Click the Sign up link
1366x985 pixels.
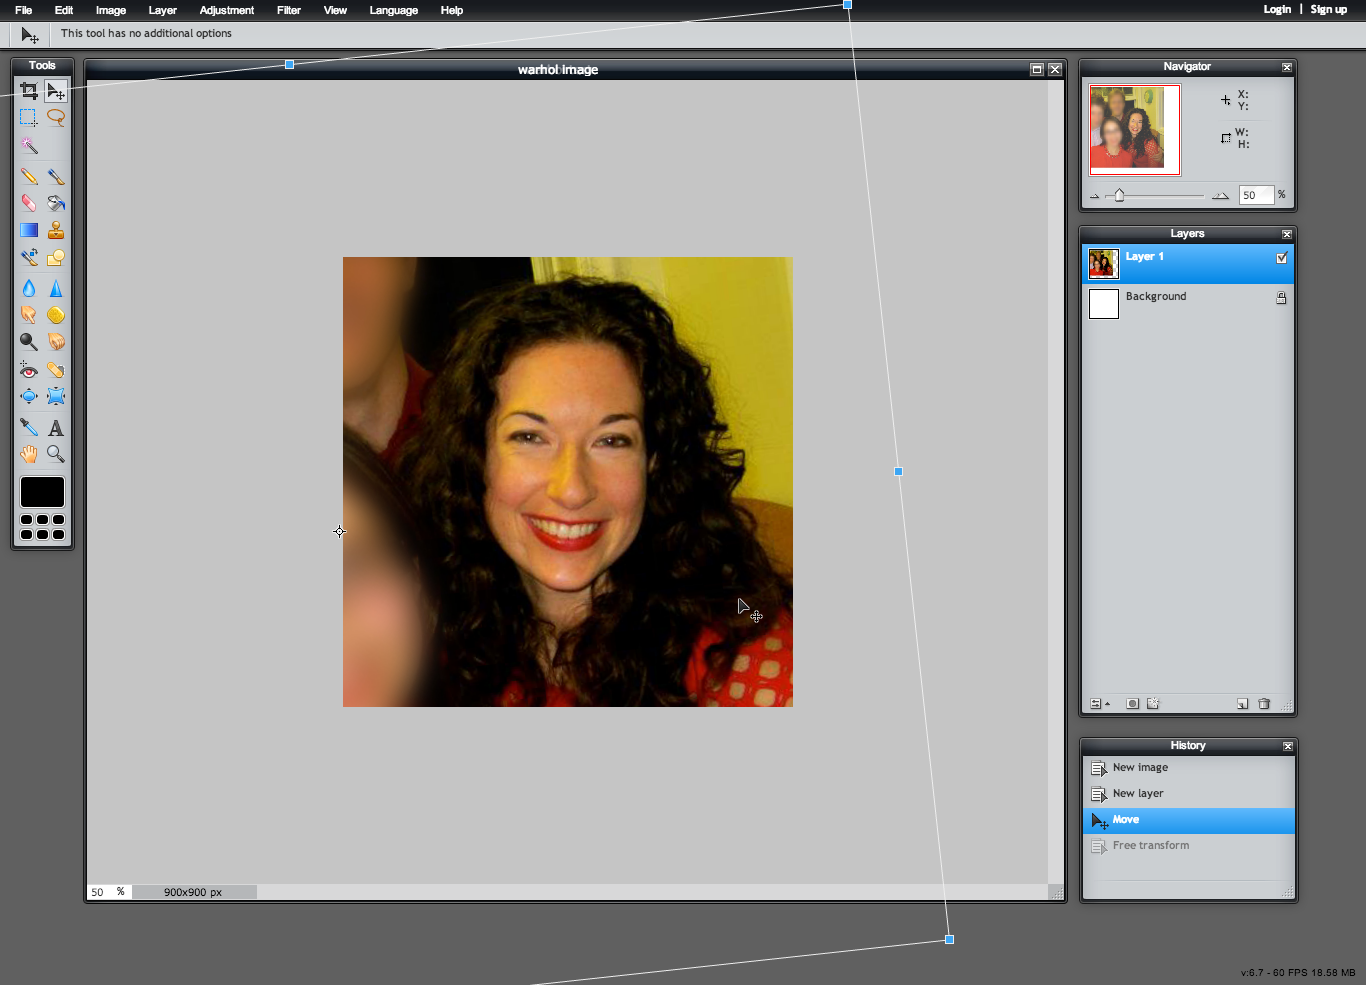pyautogui.click(x=1329, y=9)
